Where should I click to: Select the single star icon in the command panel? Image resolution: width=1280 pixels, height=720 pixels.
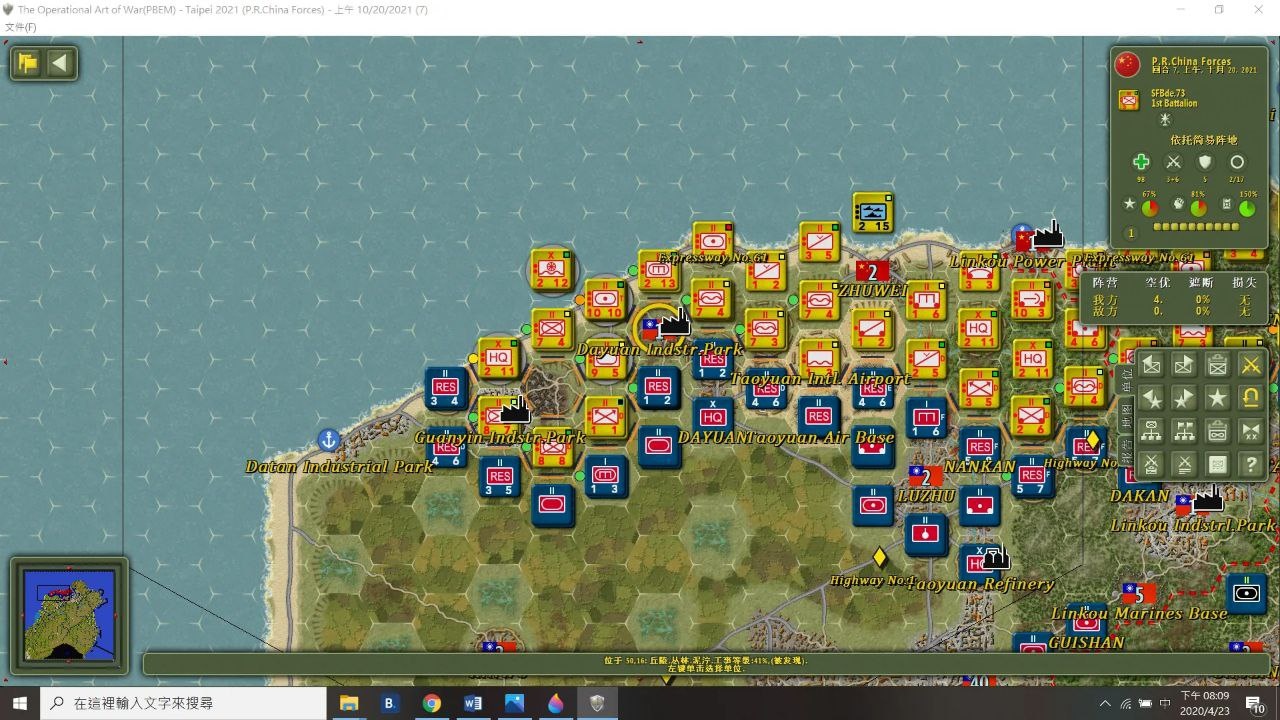pyautogui.click(x=1217, y=398)
